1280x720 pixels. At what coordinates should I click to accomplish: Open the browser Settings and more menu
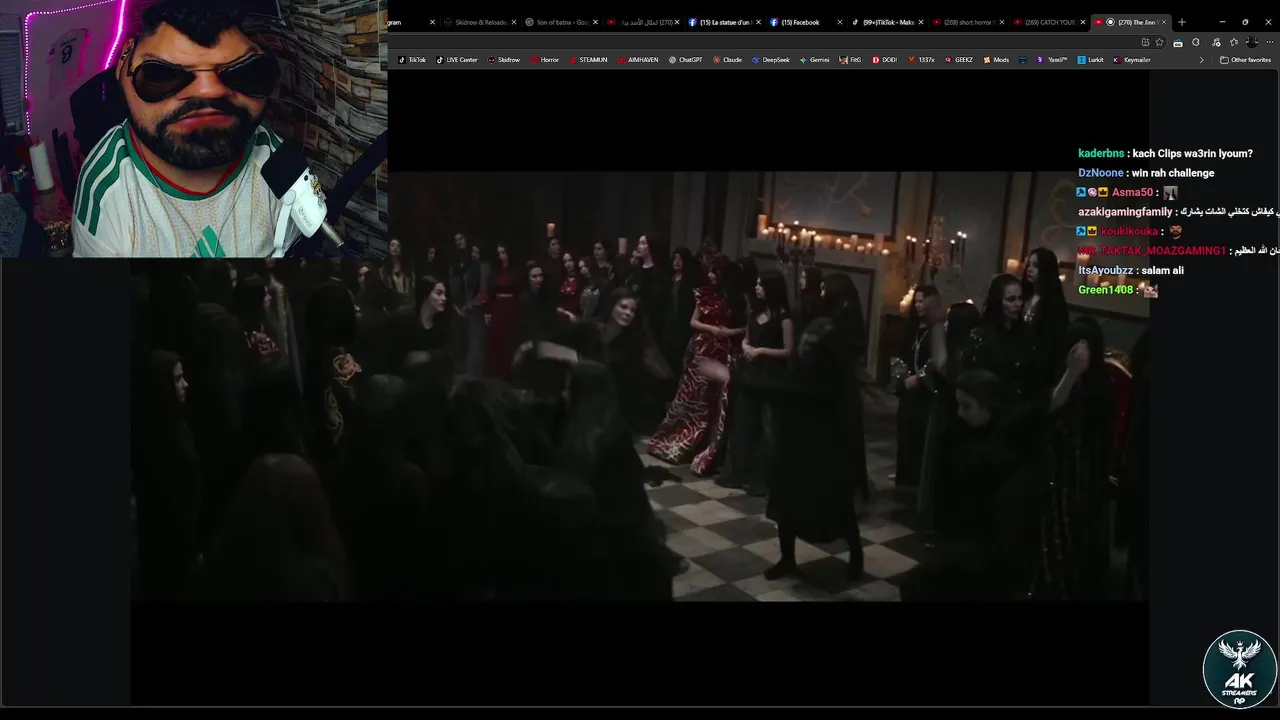coord(1268,42)
